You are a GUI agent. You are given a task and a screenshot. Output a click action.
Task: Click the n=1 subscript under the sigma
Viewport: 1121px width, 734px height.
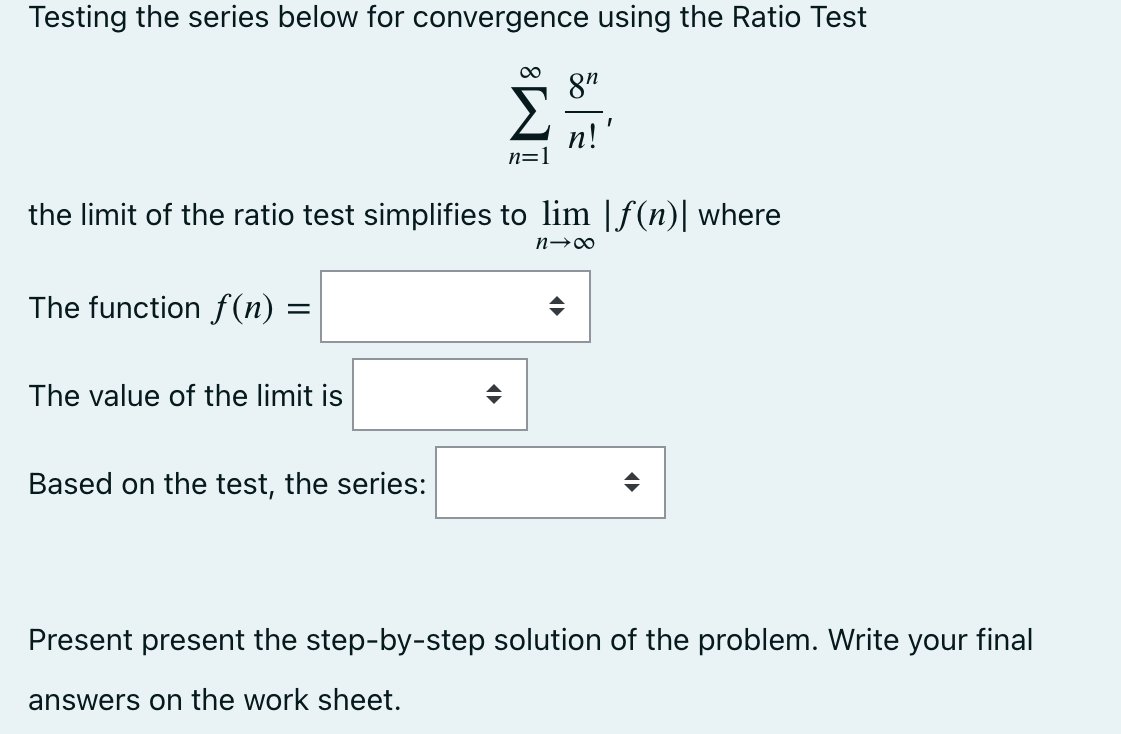529,154
